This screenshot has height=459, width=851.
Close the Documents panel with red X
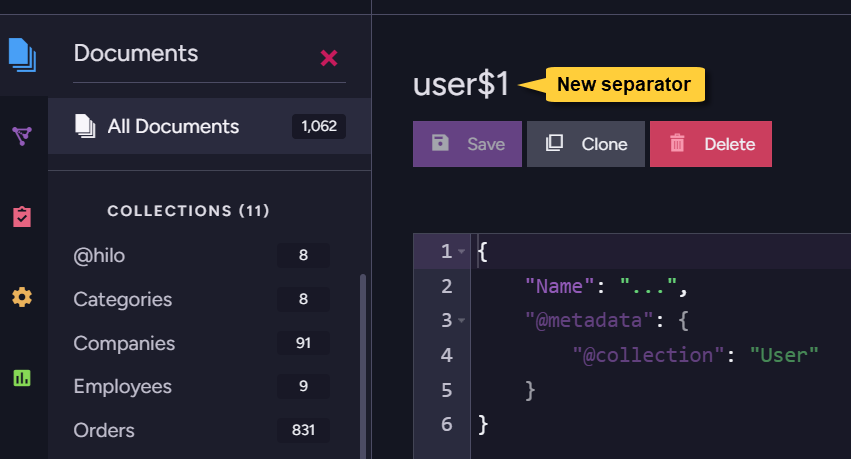[329, 58]
